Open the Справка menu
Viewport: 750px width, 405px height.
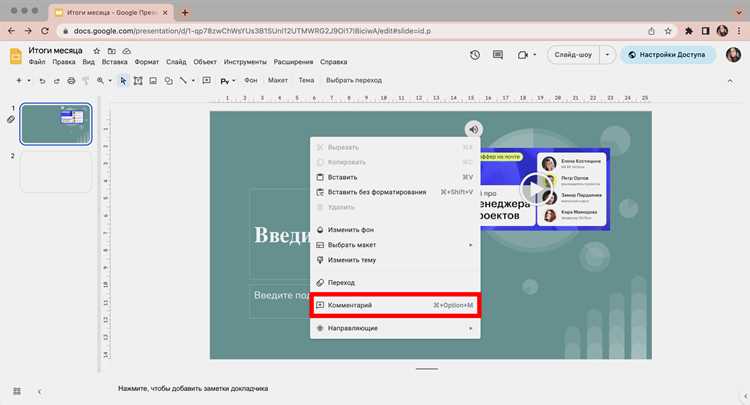tap(333, 62)
